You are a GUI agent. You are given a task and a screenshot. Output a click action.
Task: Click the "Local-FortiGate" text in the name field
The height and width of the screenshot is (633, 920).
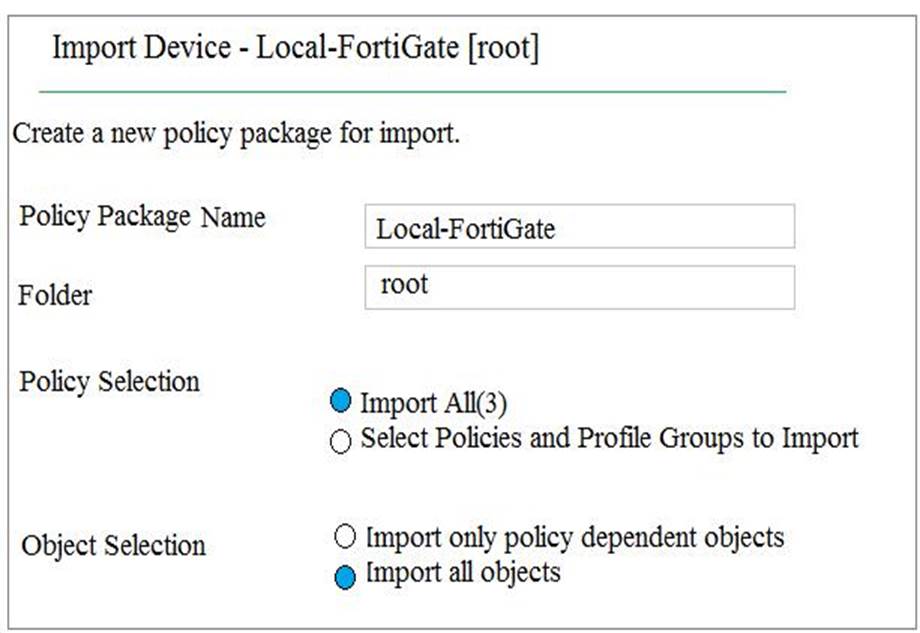pyautogui.click(x=465, y=229)
